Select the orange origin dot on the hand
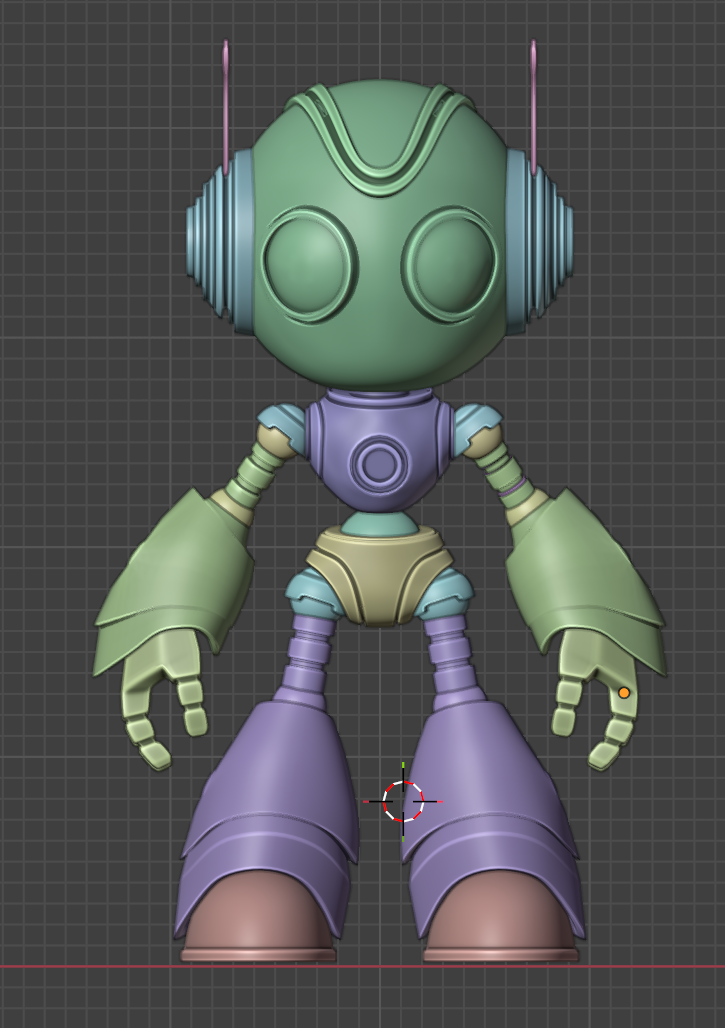 click(x=624, y=692)
